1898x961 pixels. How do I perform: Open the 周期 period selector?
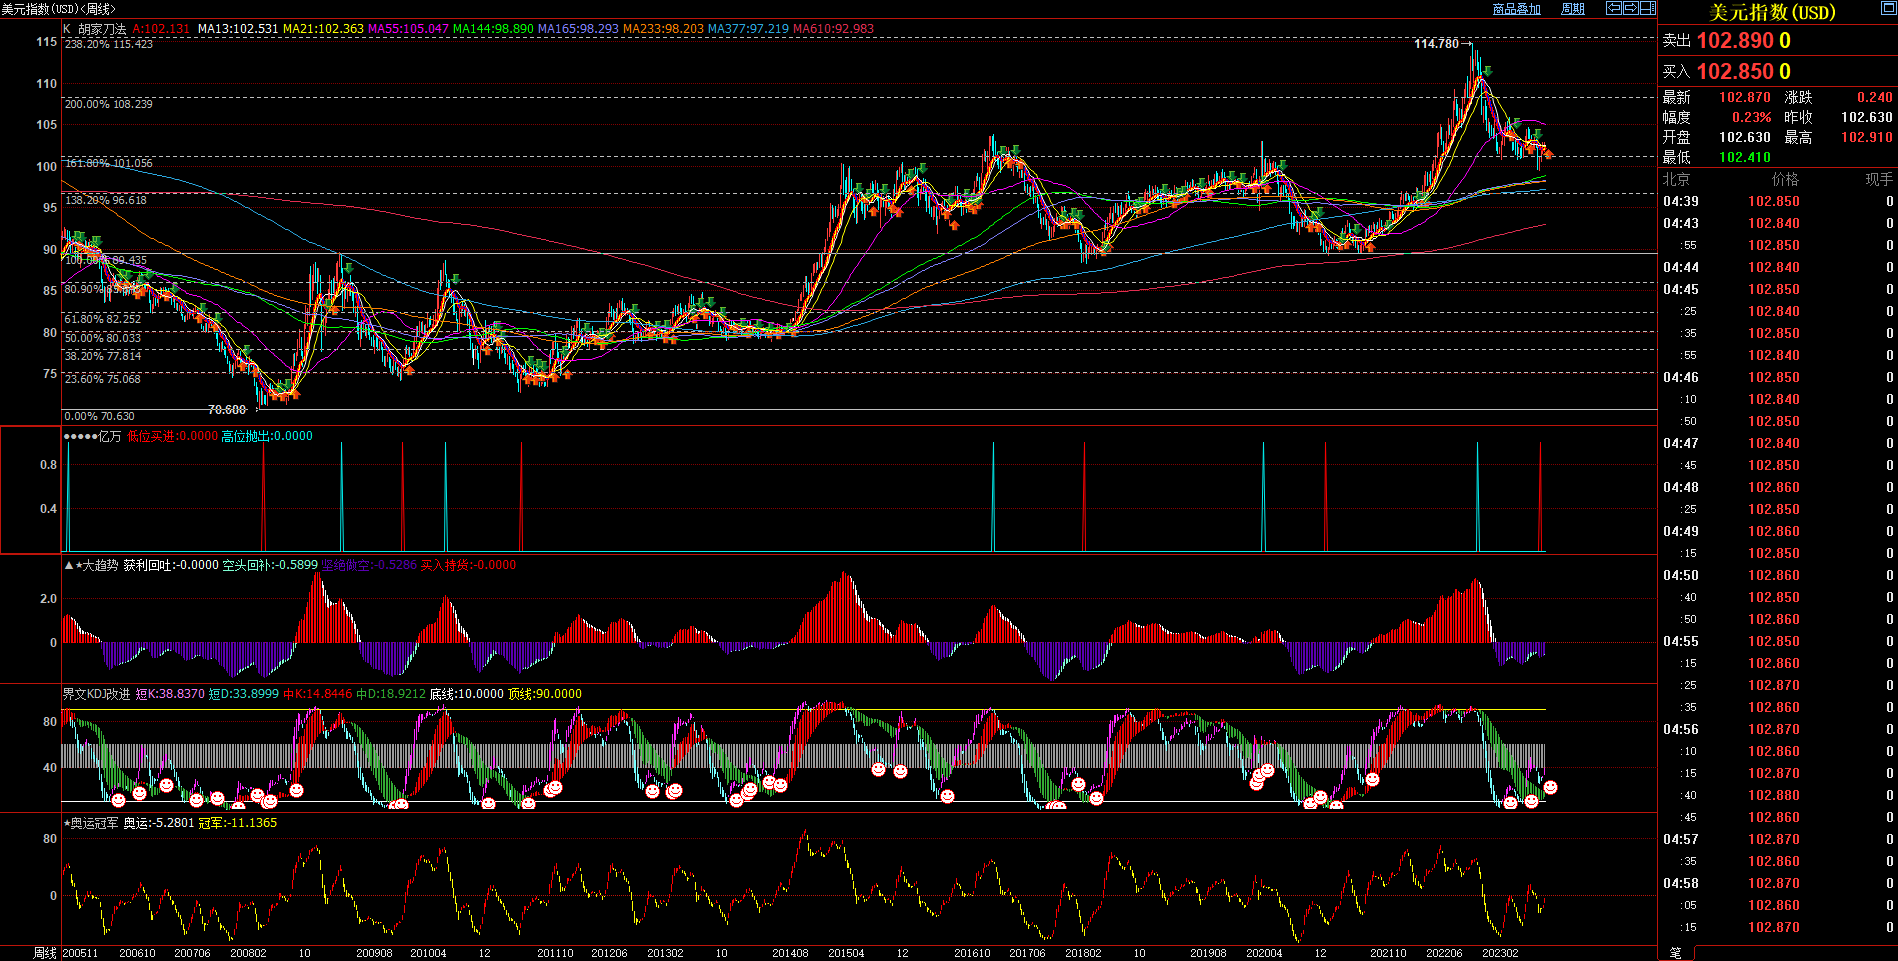1573,9
